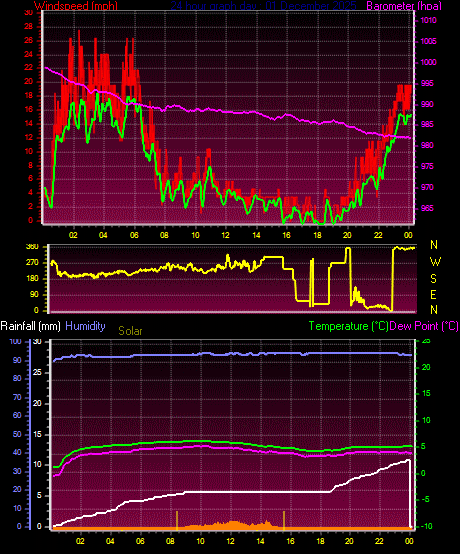Click the 1000 barometer axis value
This screenshot has height=554, width=460.
coord(428,62)
